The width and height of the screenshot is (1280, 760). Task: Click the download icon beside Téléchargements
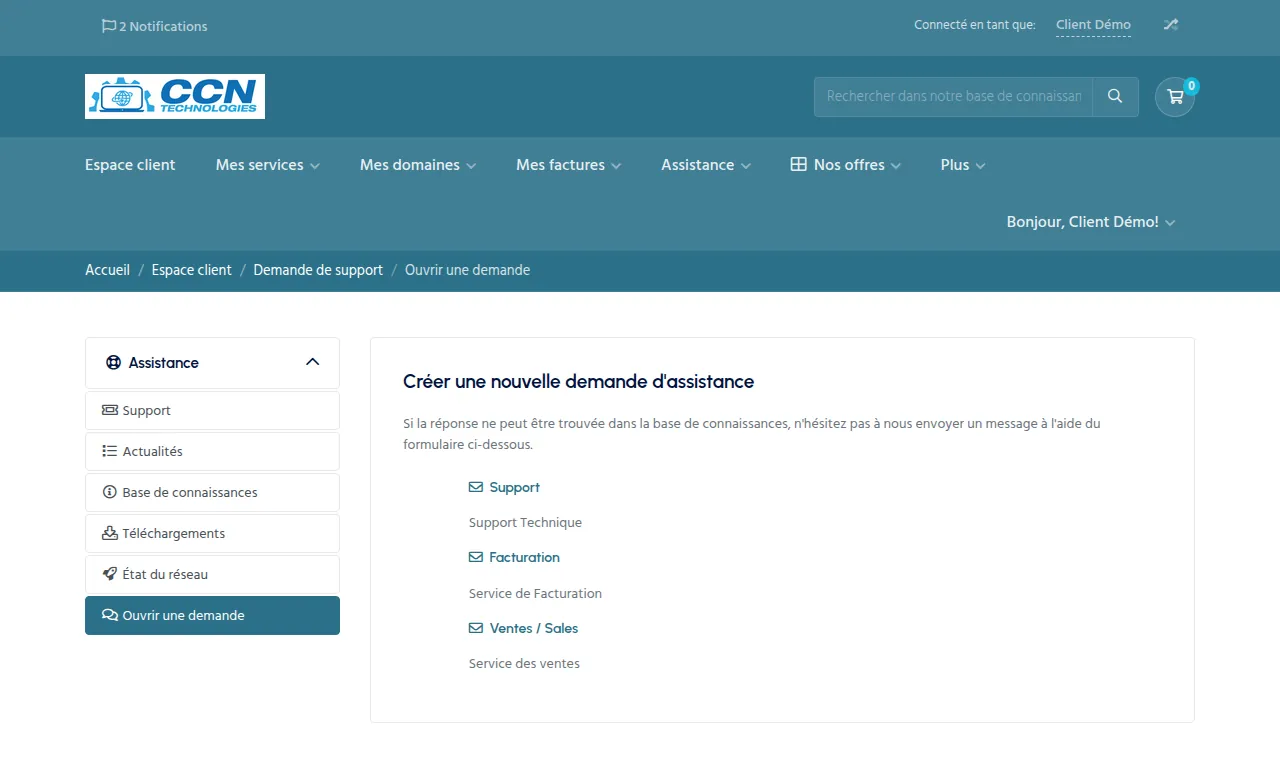point(110,533)
